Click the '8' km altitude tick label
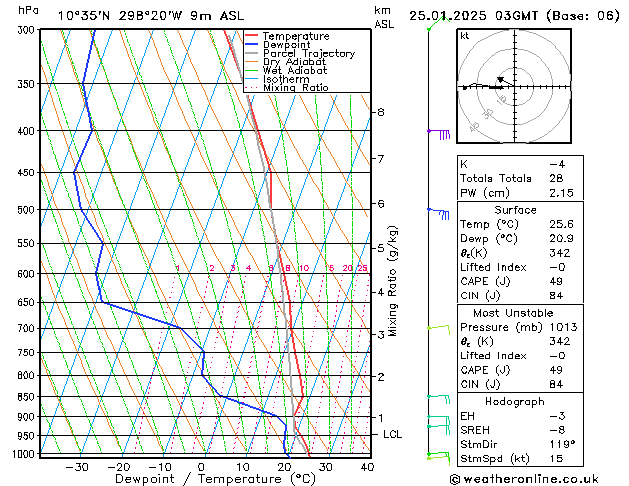The image size is (629, 486). click(x=381, y=112)
